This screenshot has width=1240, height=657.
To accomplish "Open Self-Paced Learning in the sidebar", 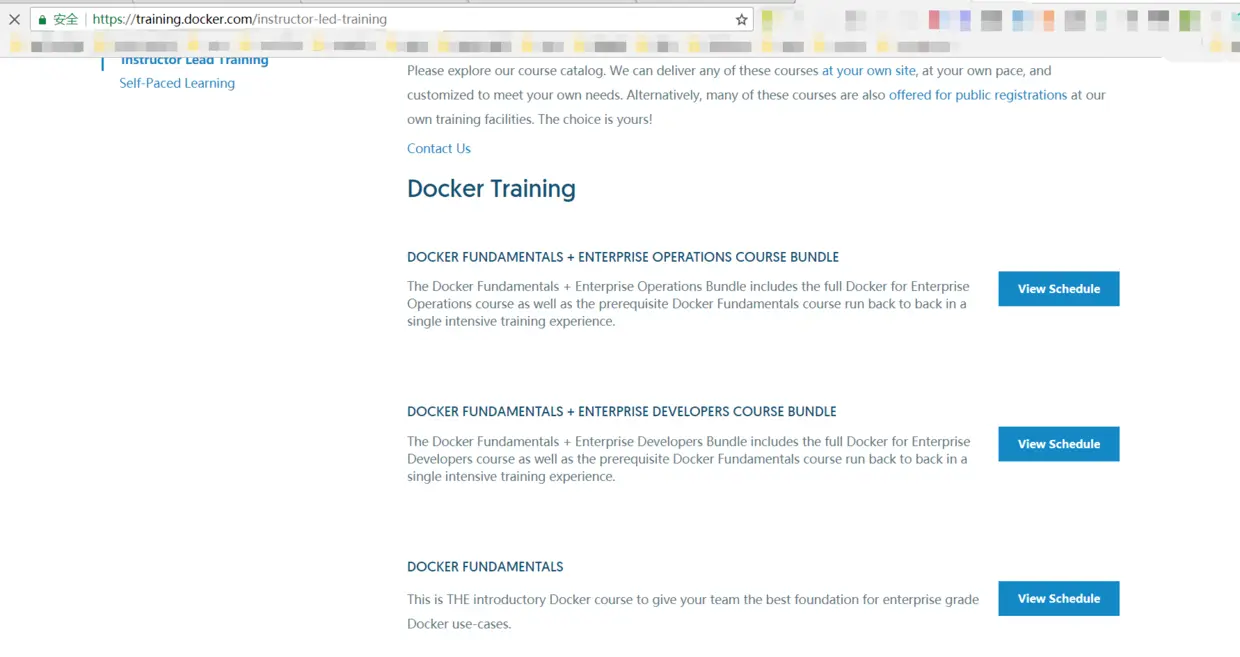I will click(177, 83).
